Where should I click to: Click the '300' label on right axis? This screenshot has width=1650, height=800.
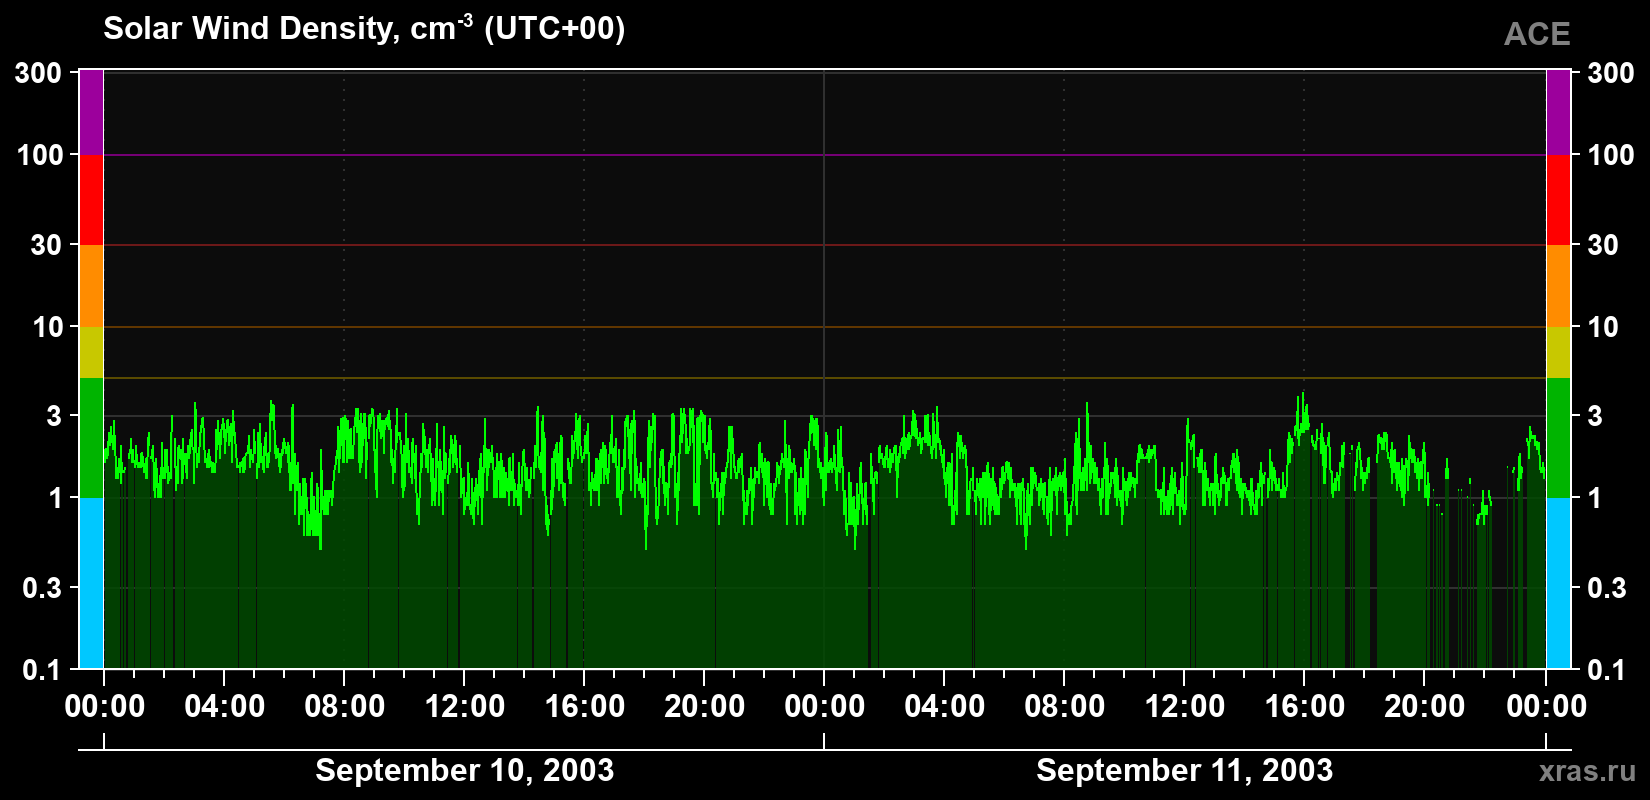click(x=1611, y=73)
